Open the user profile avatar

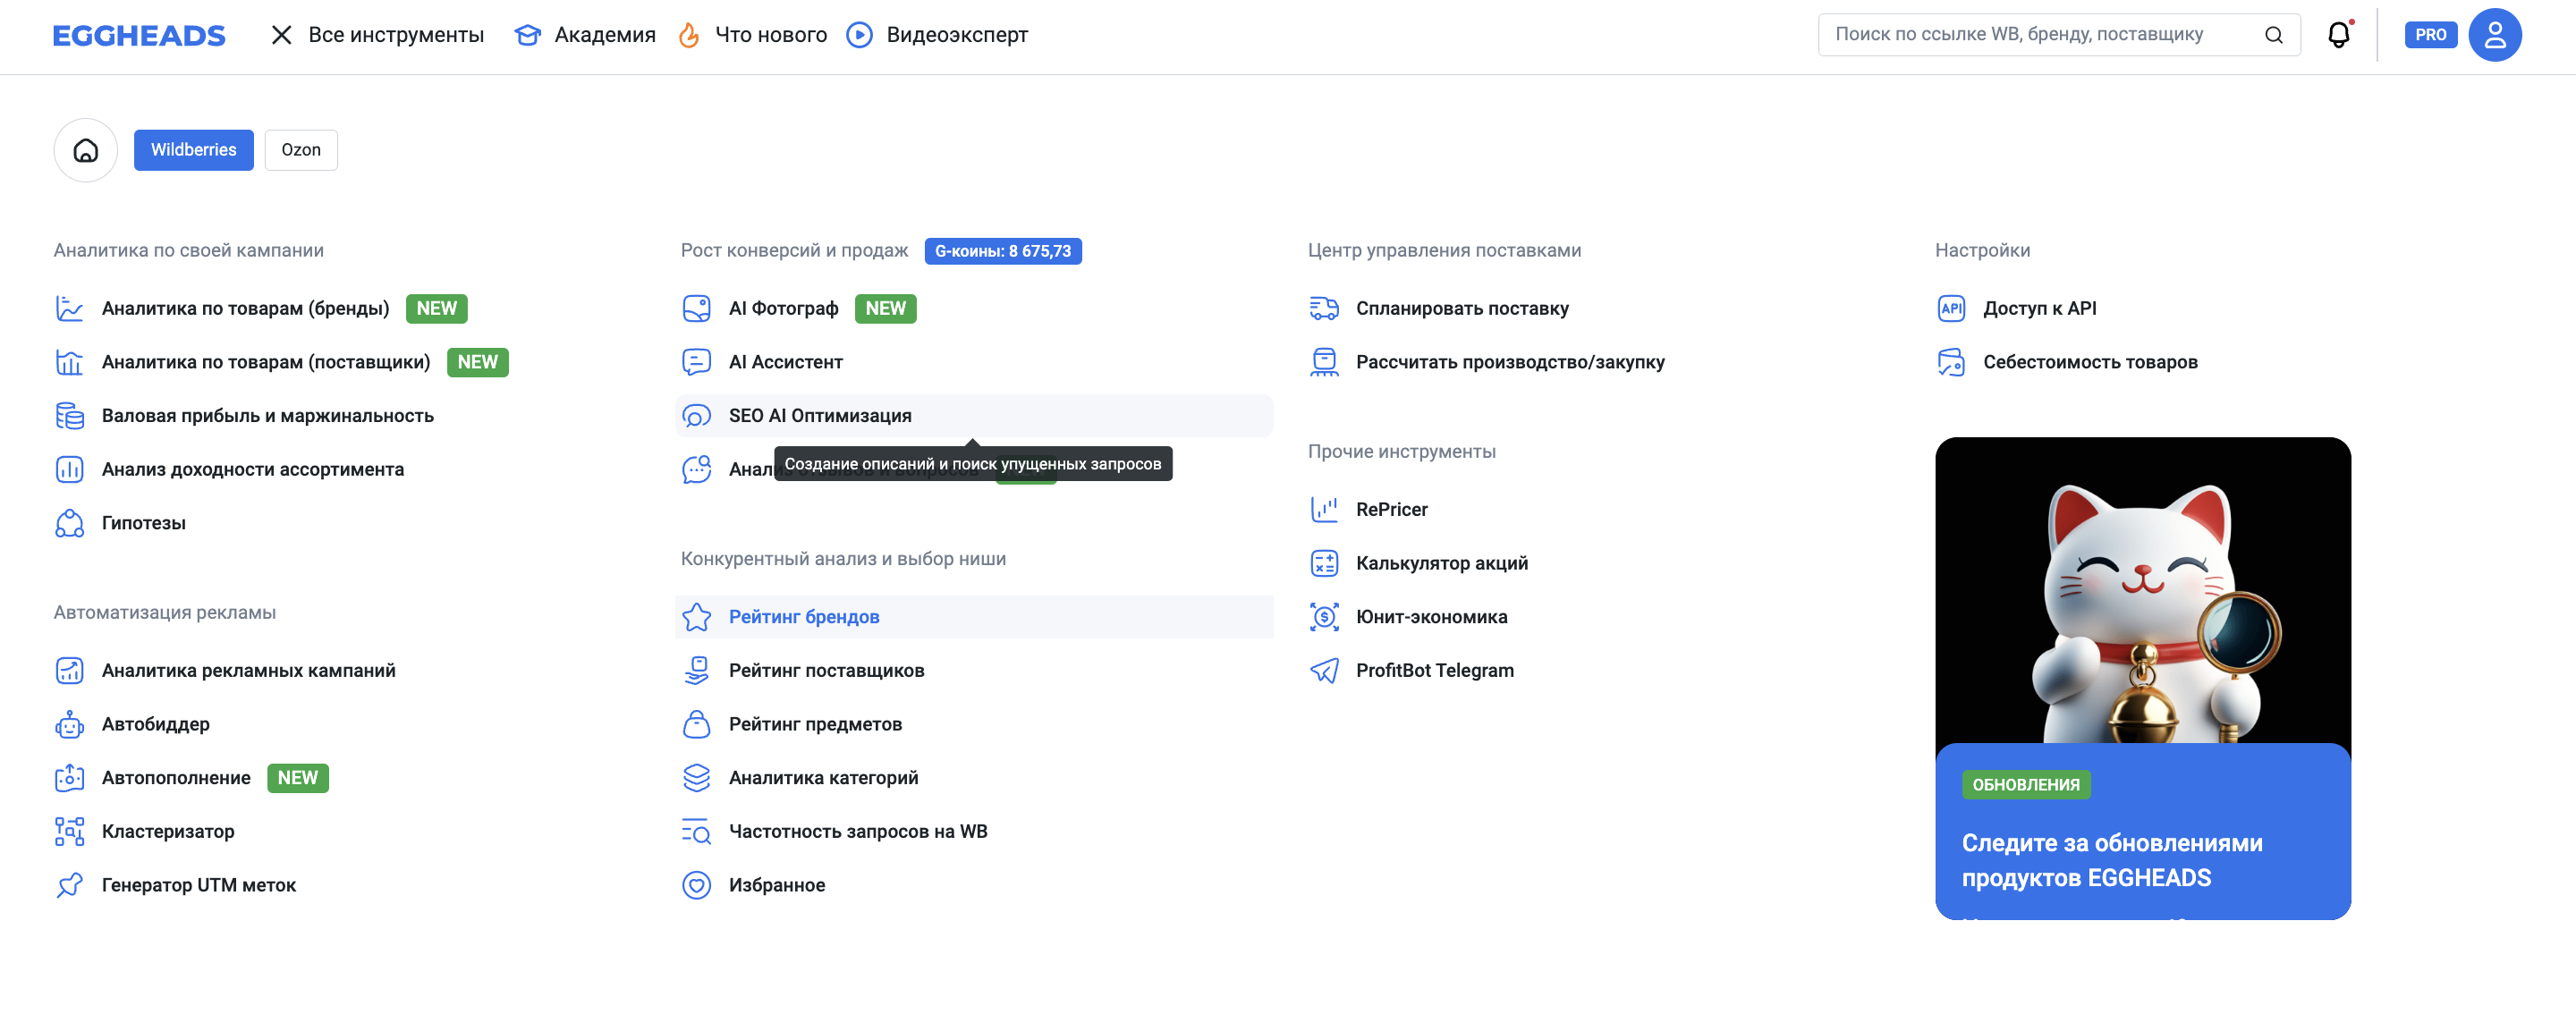pyautogui.click(x=2495, y=35)
